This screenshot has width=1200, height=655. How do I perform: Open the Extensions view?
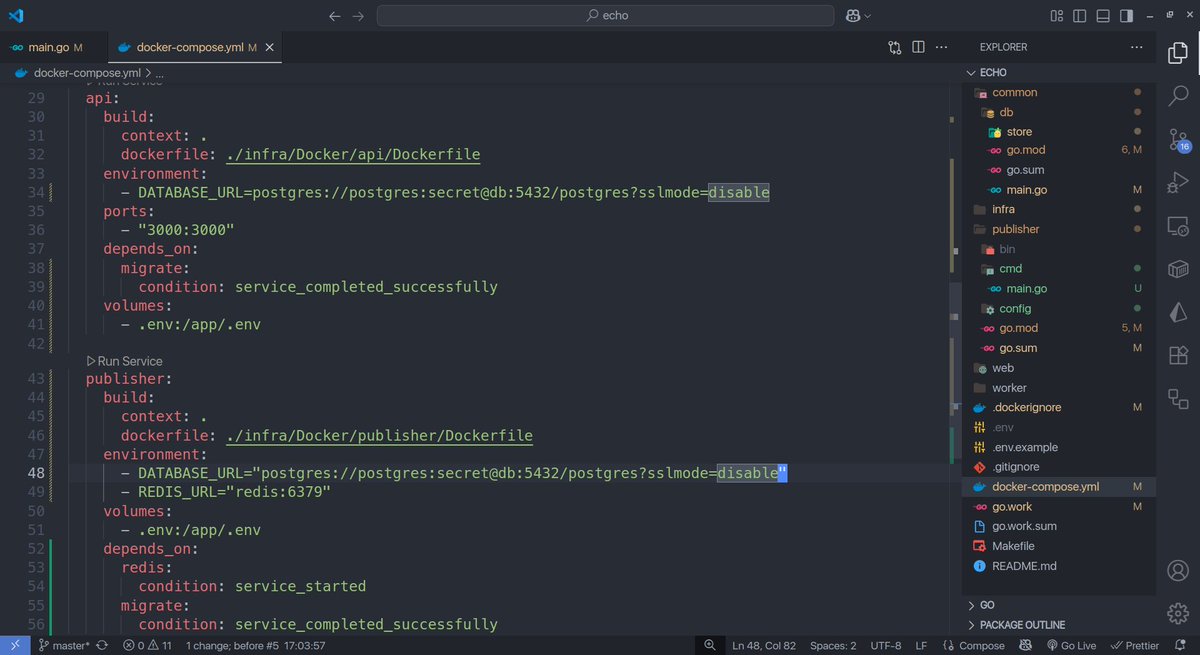point(1177,356)
